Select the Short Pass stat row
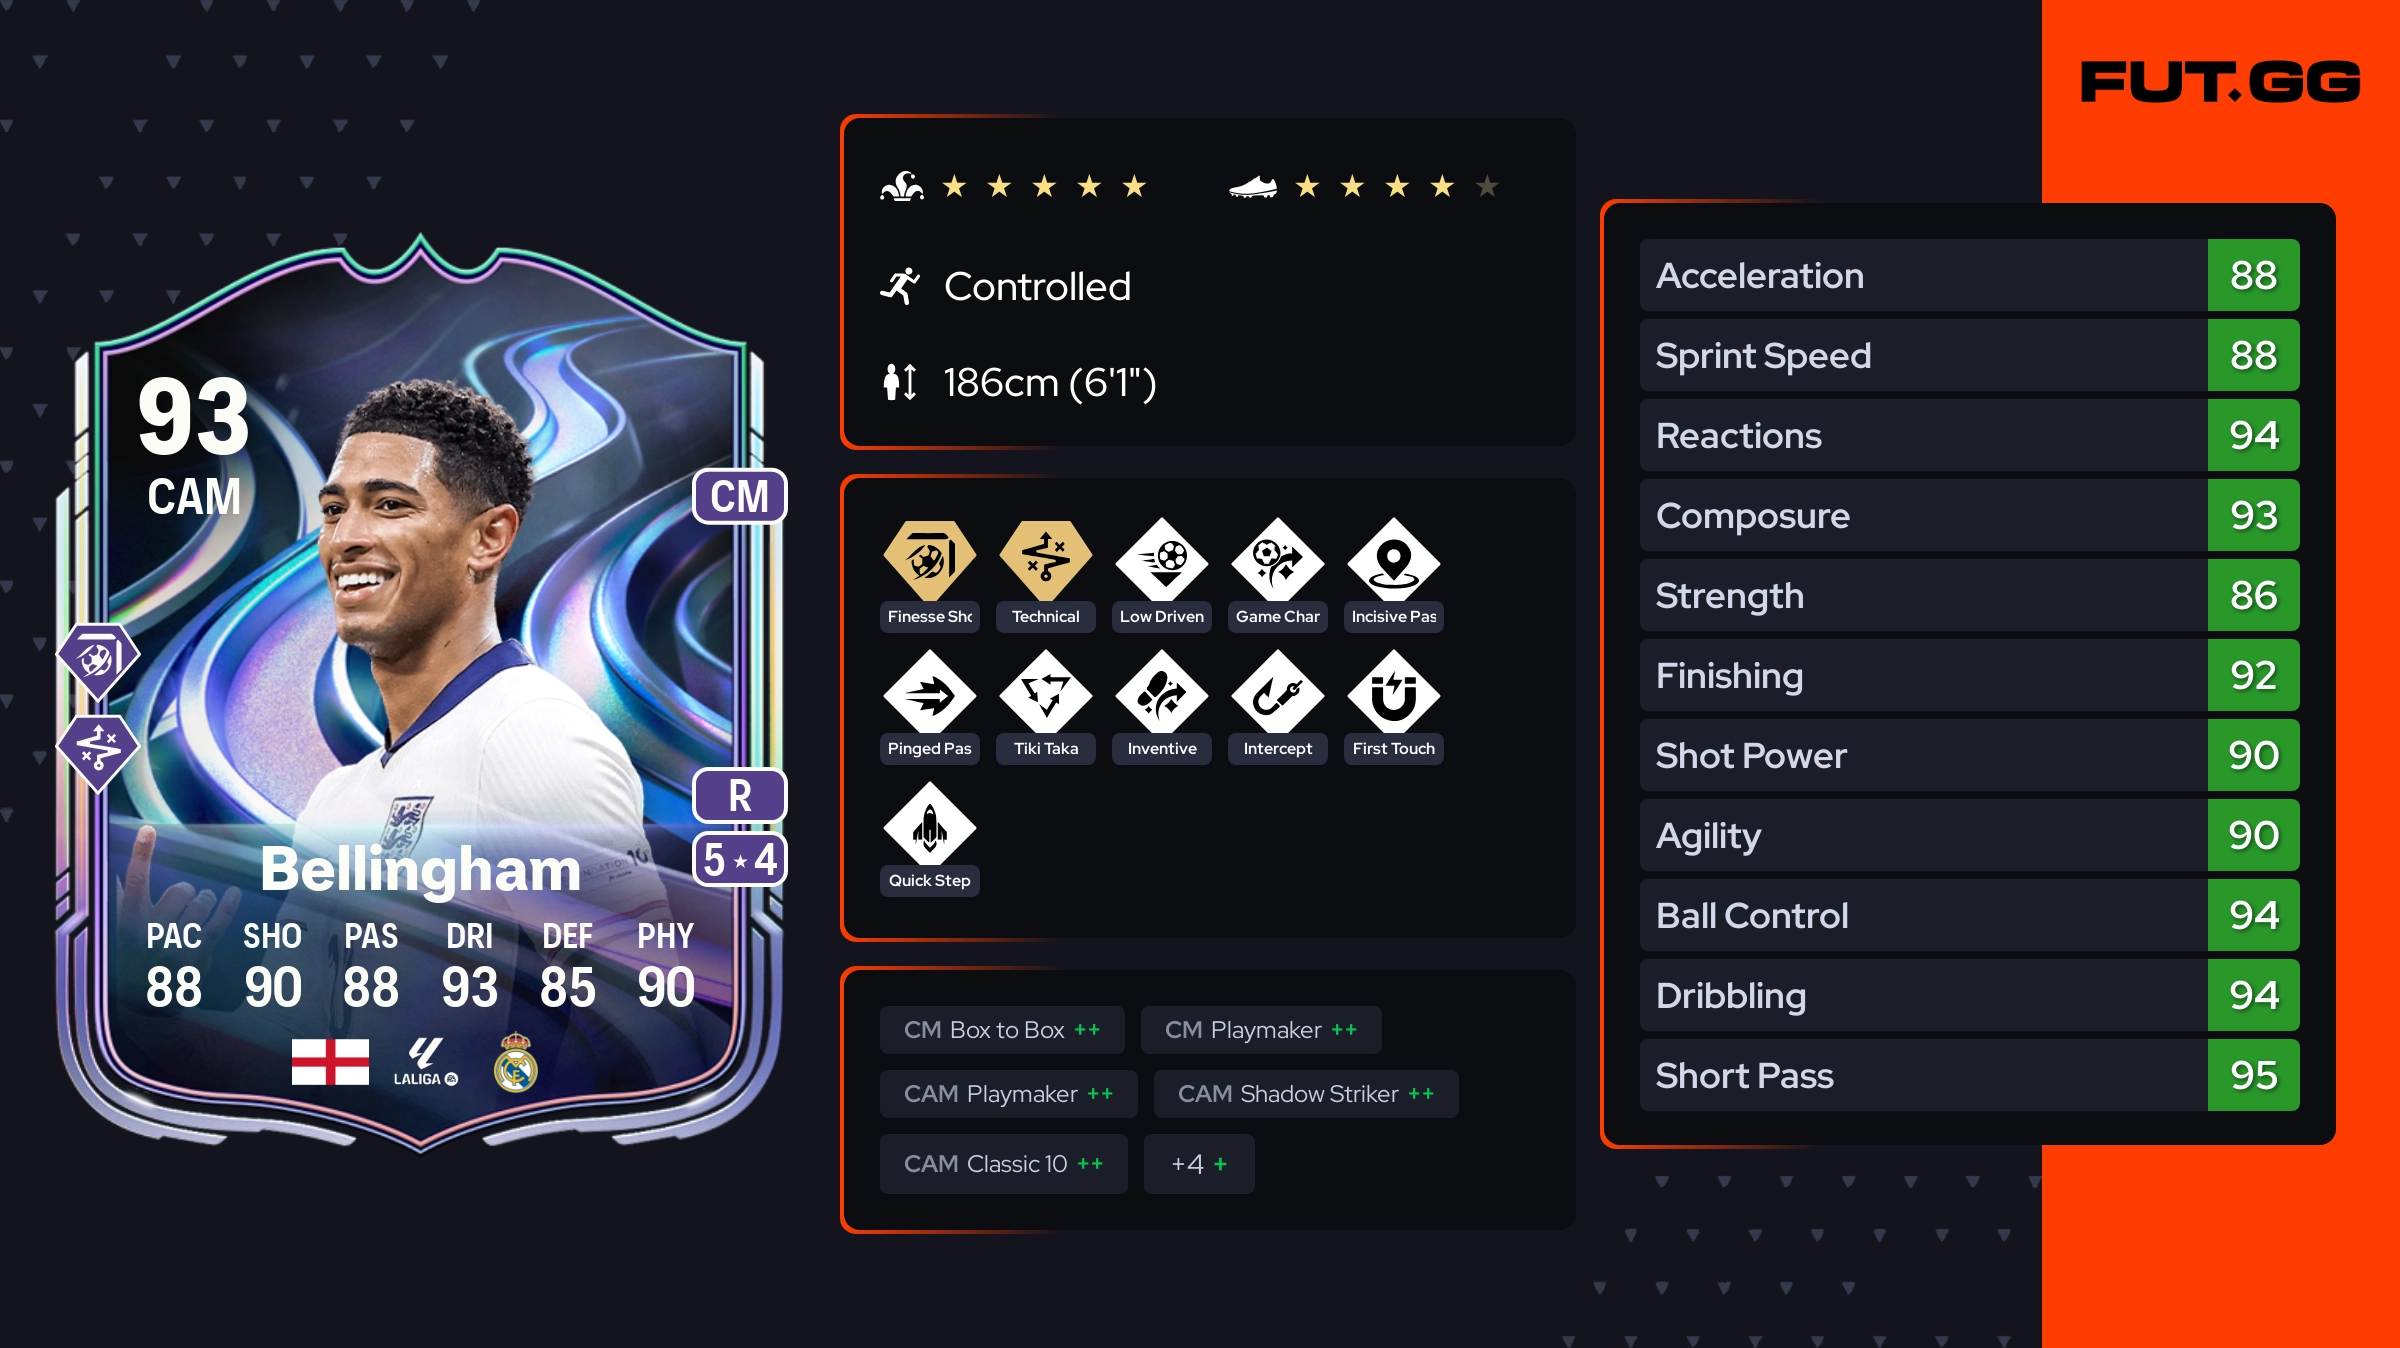 pyautogui.click(x=1969, y=1075)
